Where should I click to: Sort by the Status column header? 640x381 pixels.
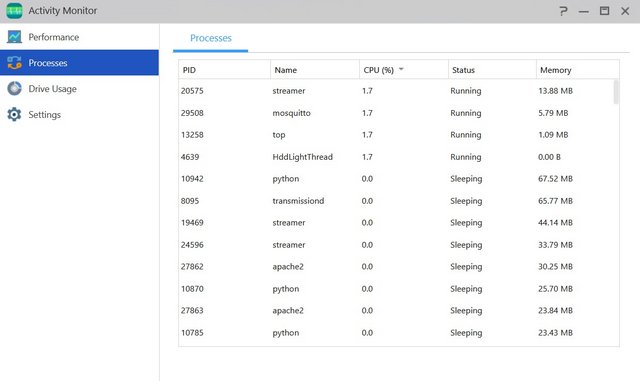tap(492, 70)
